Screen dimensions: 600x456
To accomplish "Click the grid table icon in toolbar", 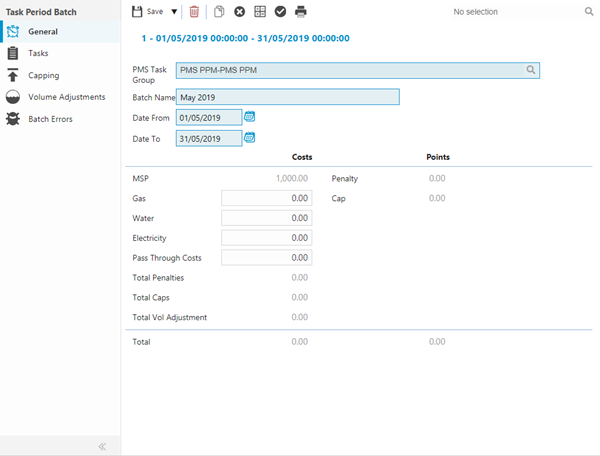I will click(x=260, y=12).
